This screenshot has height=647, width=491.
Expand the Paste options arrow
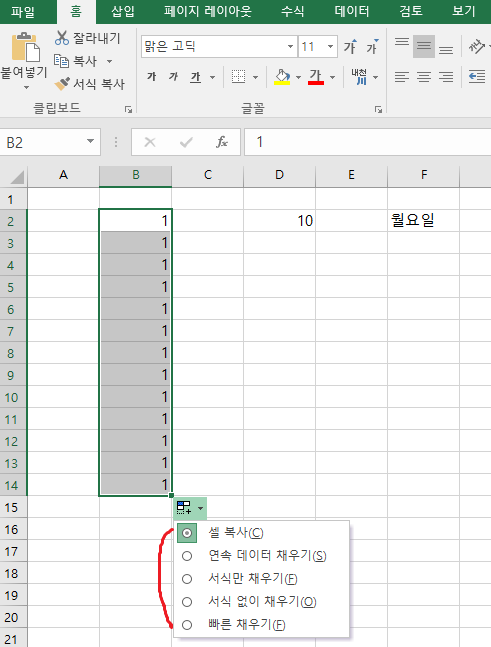tap(26, 87)
